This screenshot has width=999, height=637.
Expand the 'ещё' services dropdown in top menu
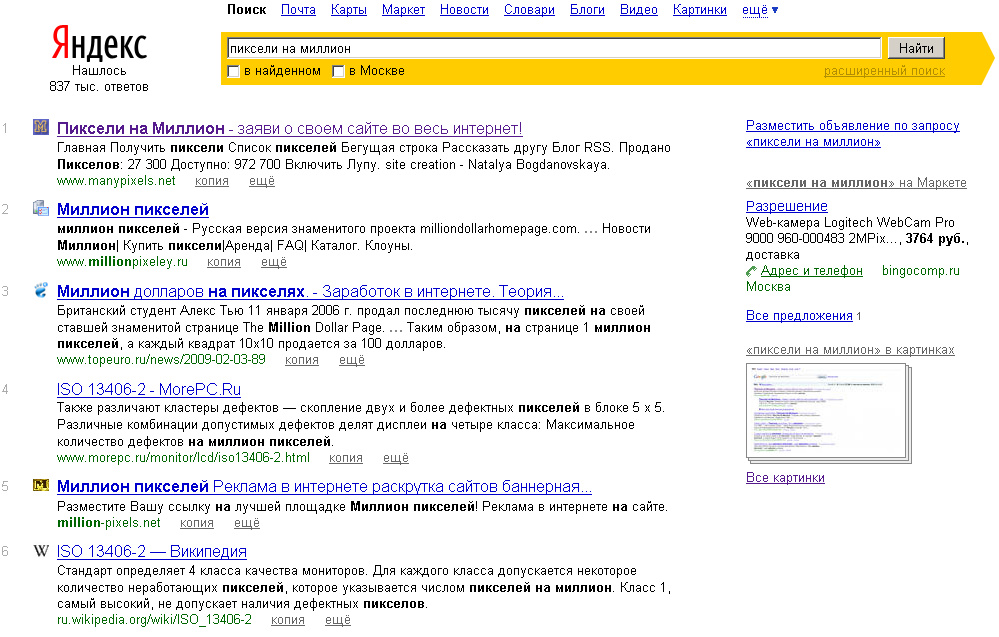pyautogui.click(x=759, y=10)
